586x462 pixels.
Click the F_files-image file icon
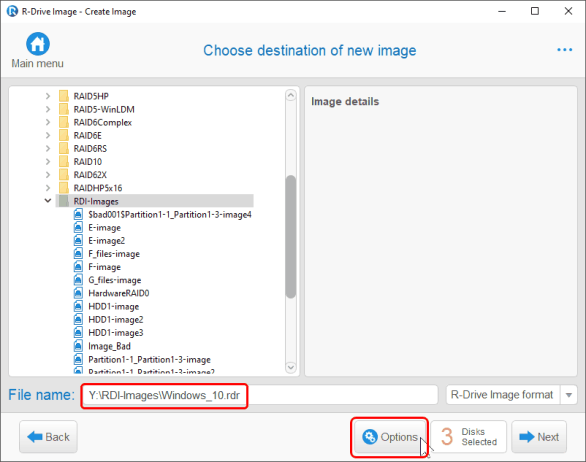[x=78, y=253]
